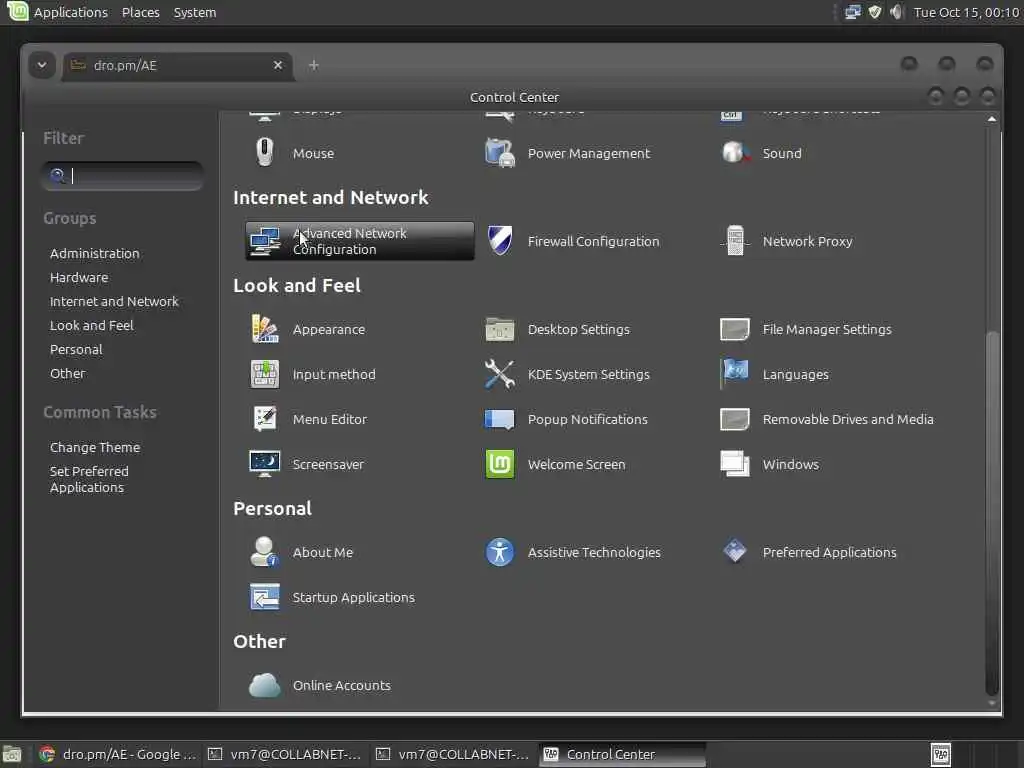Open Languages flag icon
Viewport: 1024px width, 768px height.
(x=735, y=374)
